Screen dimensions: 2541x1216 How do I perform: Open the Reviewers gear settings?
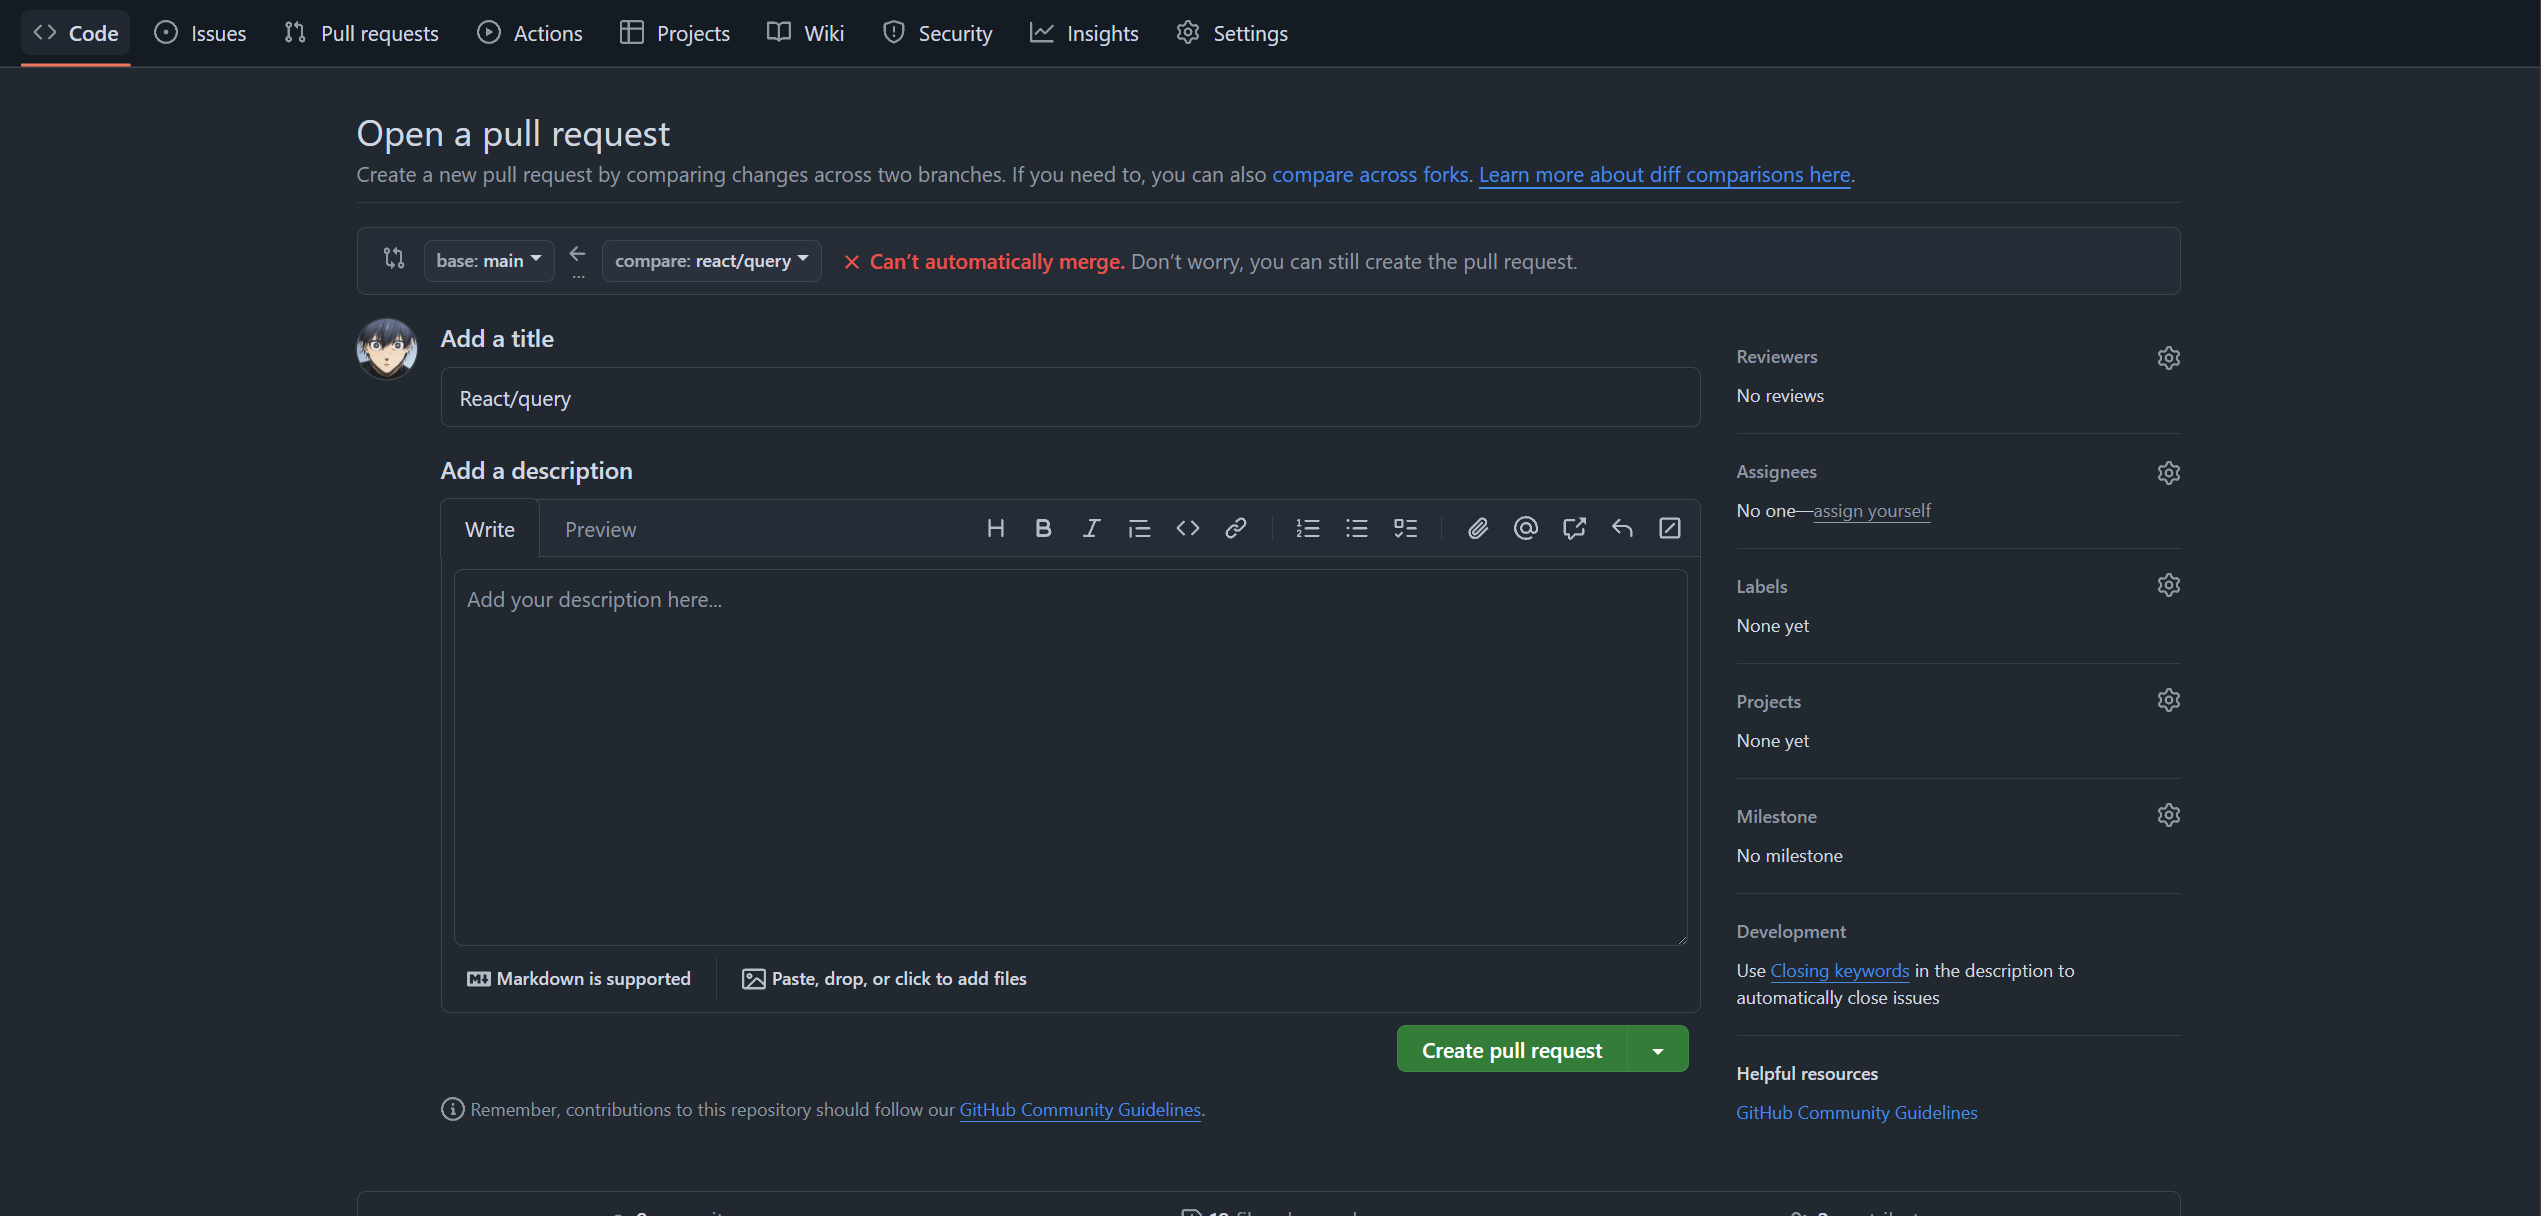pyautogui.click(x=2168, y=358)
